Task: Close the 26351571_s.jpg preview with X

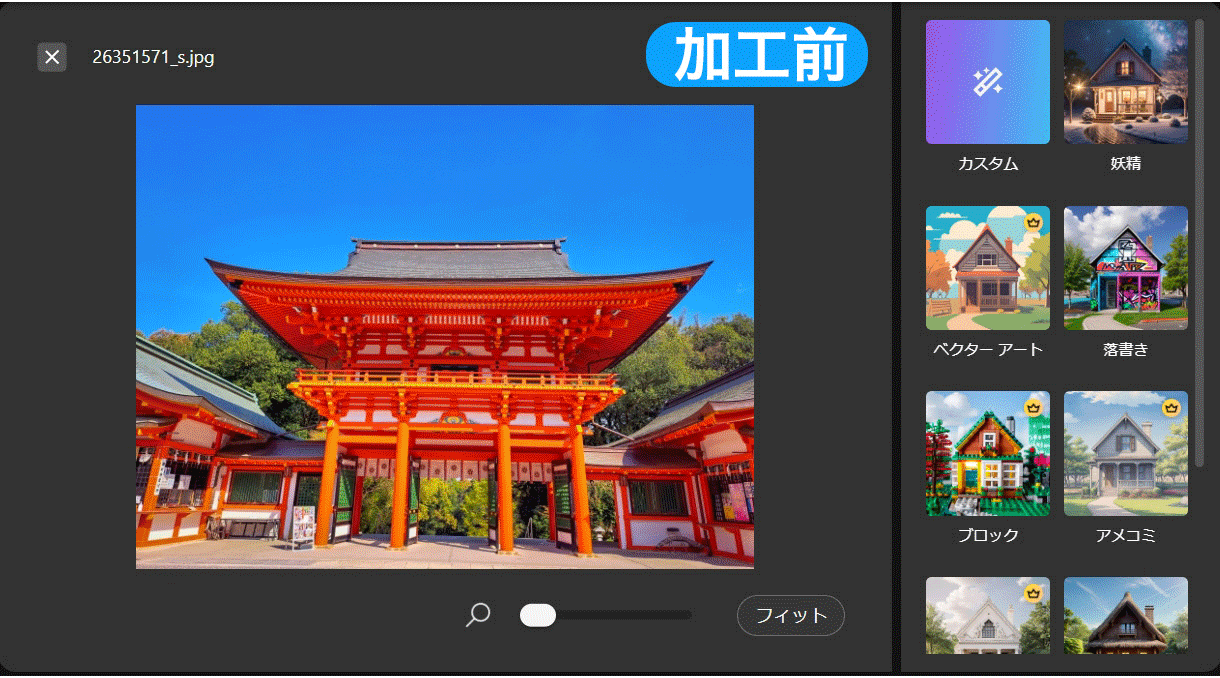Action: 52,57
